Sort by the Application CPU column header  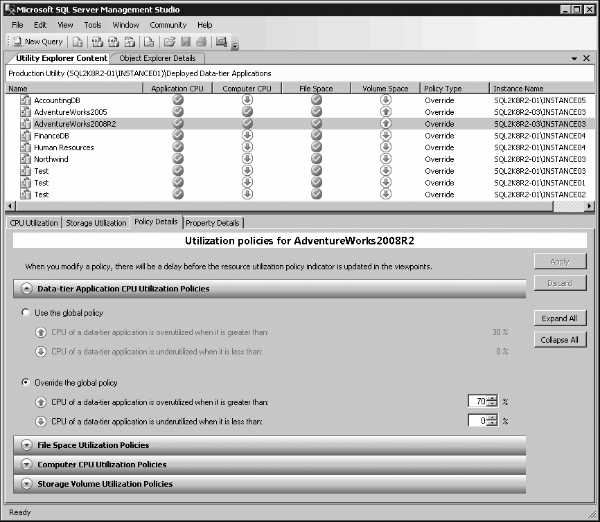(x=177, y=88)
